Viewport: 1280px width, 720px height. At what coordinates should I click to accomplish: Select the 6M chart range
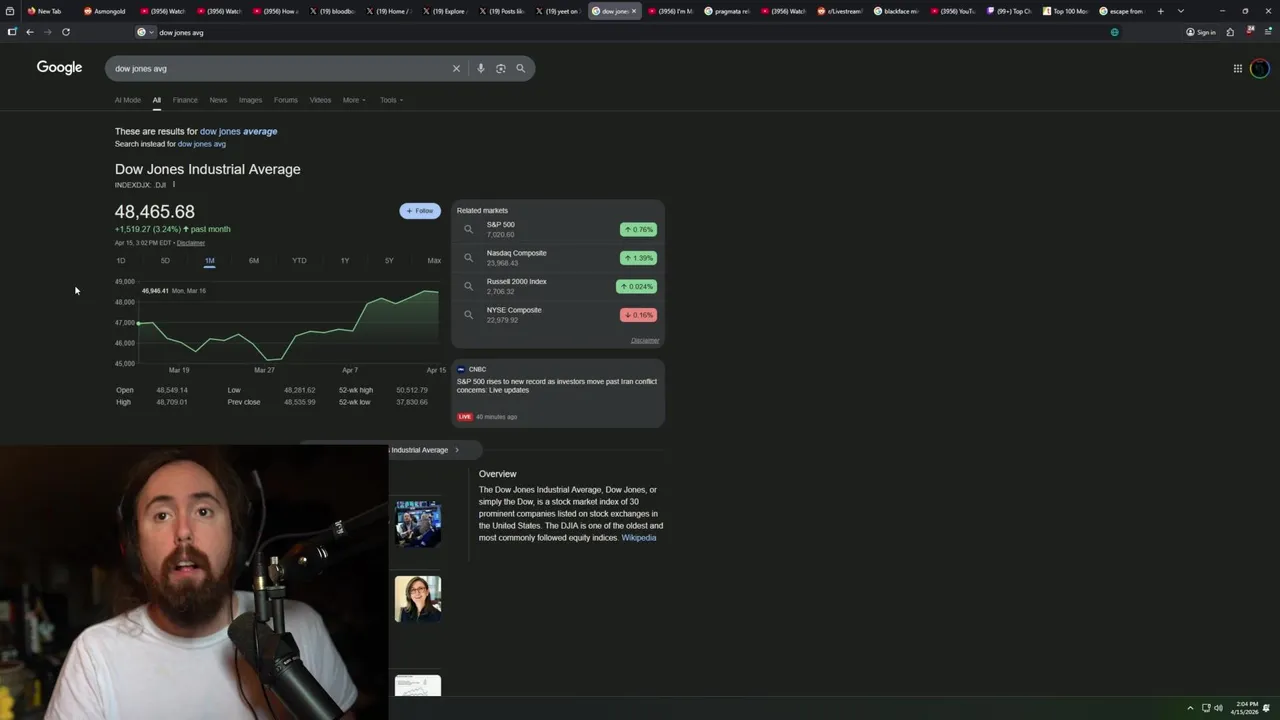pos(254,261)
